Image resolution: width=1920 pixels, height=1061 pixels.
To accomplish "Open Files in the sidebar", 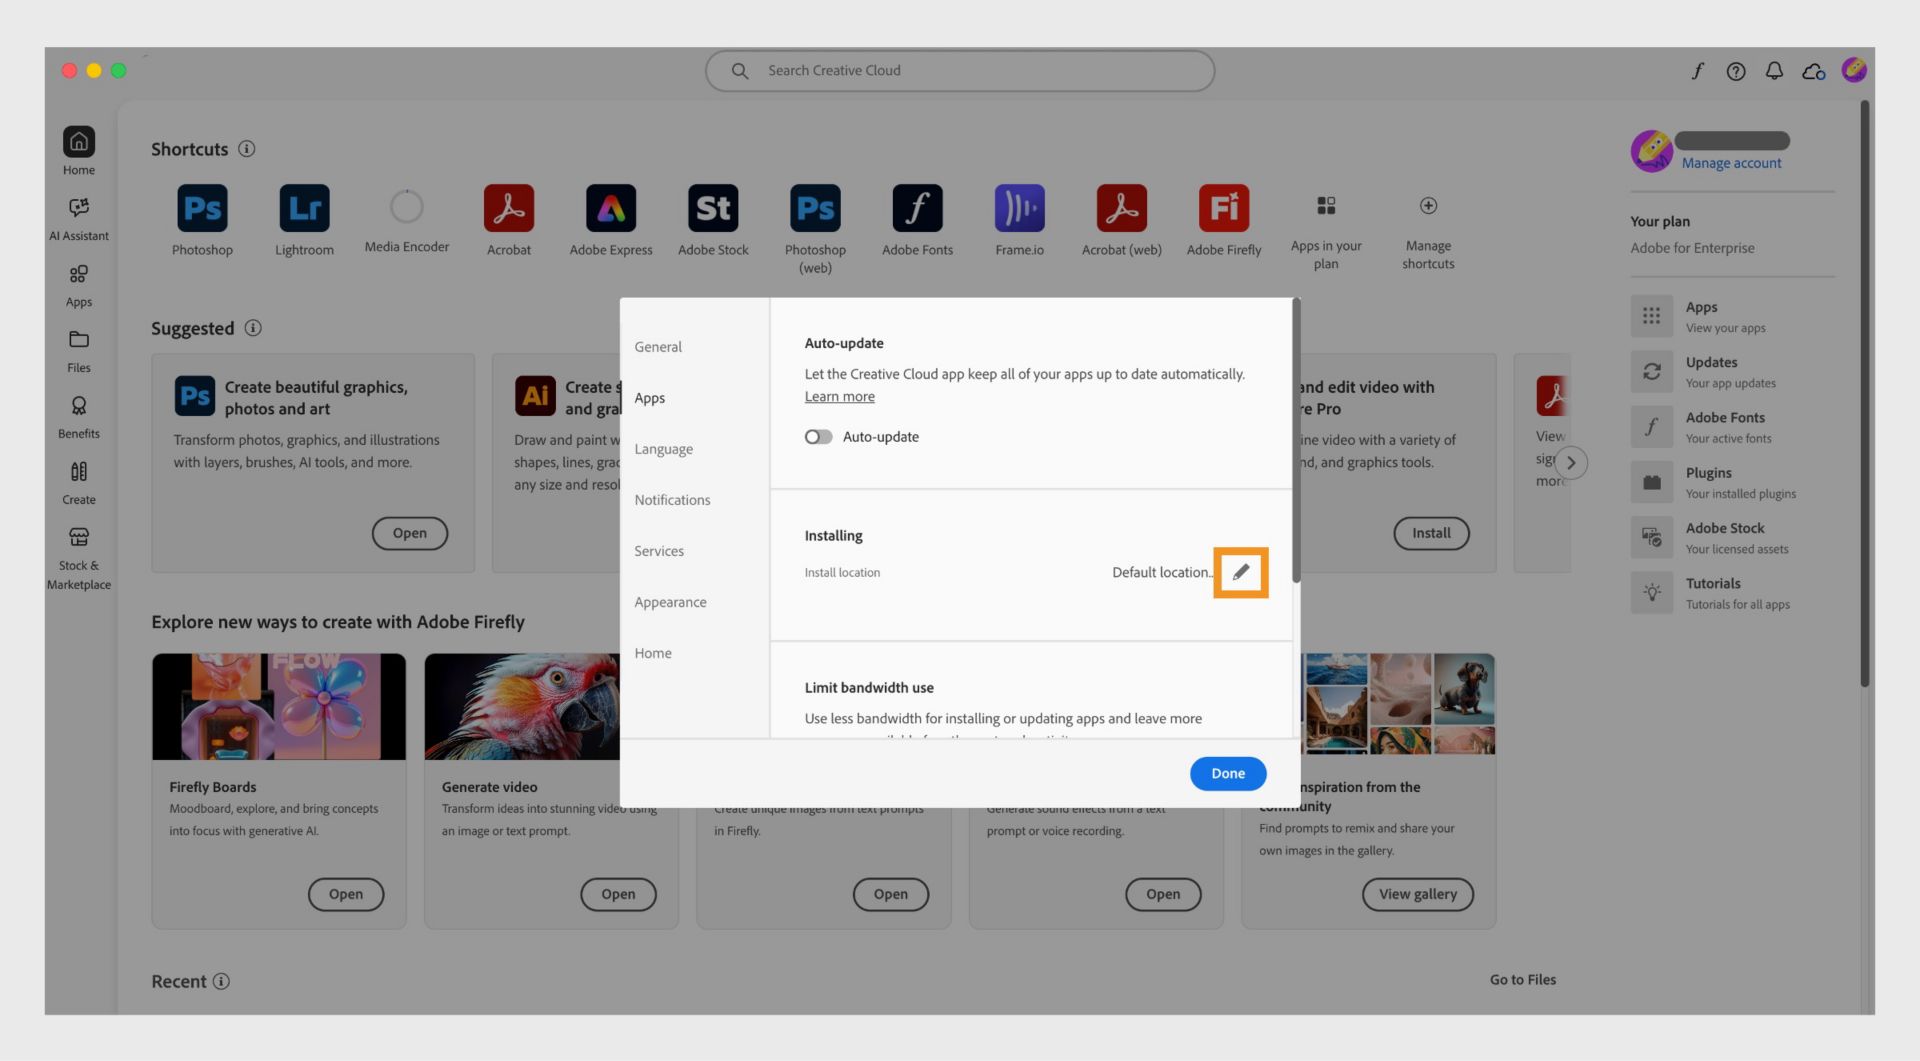I will (79, 351).
